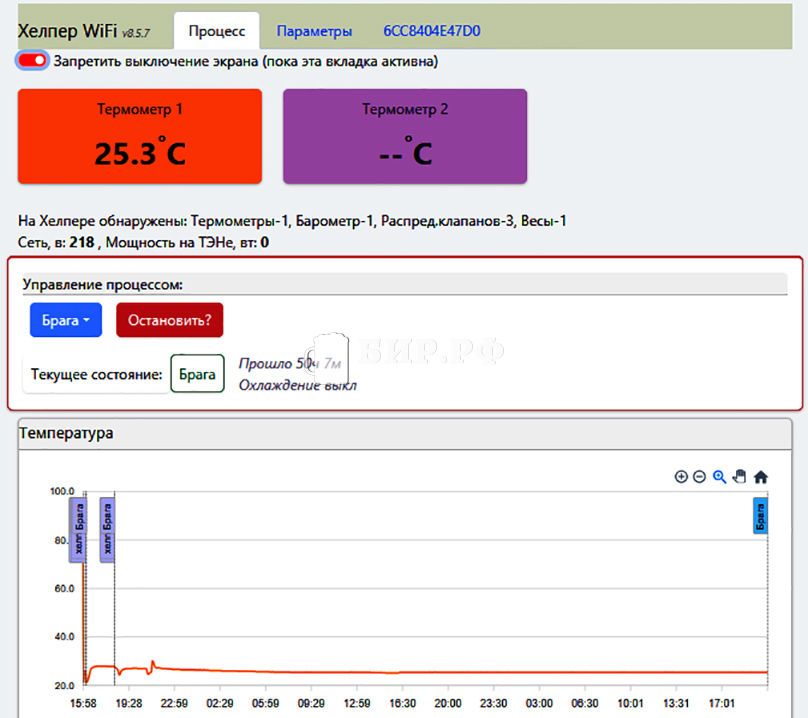Viewport: 808px width, 718px height.
Task: Select the chart panning hand tool
Action: pos(739,477)
